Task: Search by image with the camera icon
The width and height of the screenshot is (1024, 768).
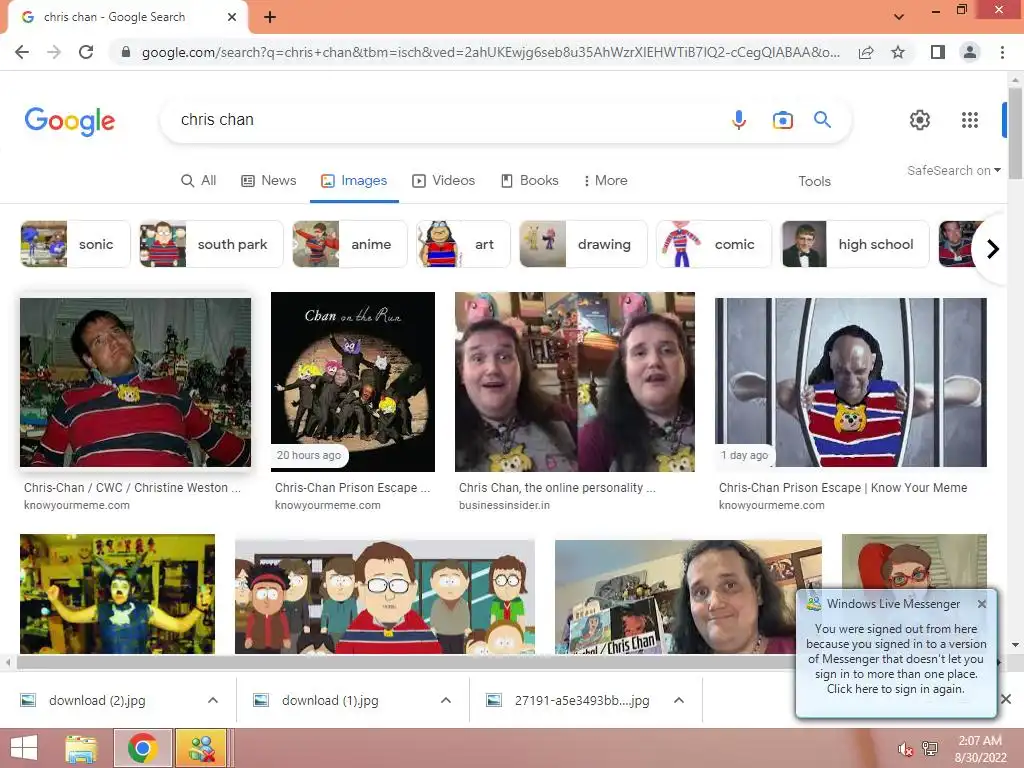Action: point(782,120)
